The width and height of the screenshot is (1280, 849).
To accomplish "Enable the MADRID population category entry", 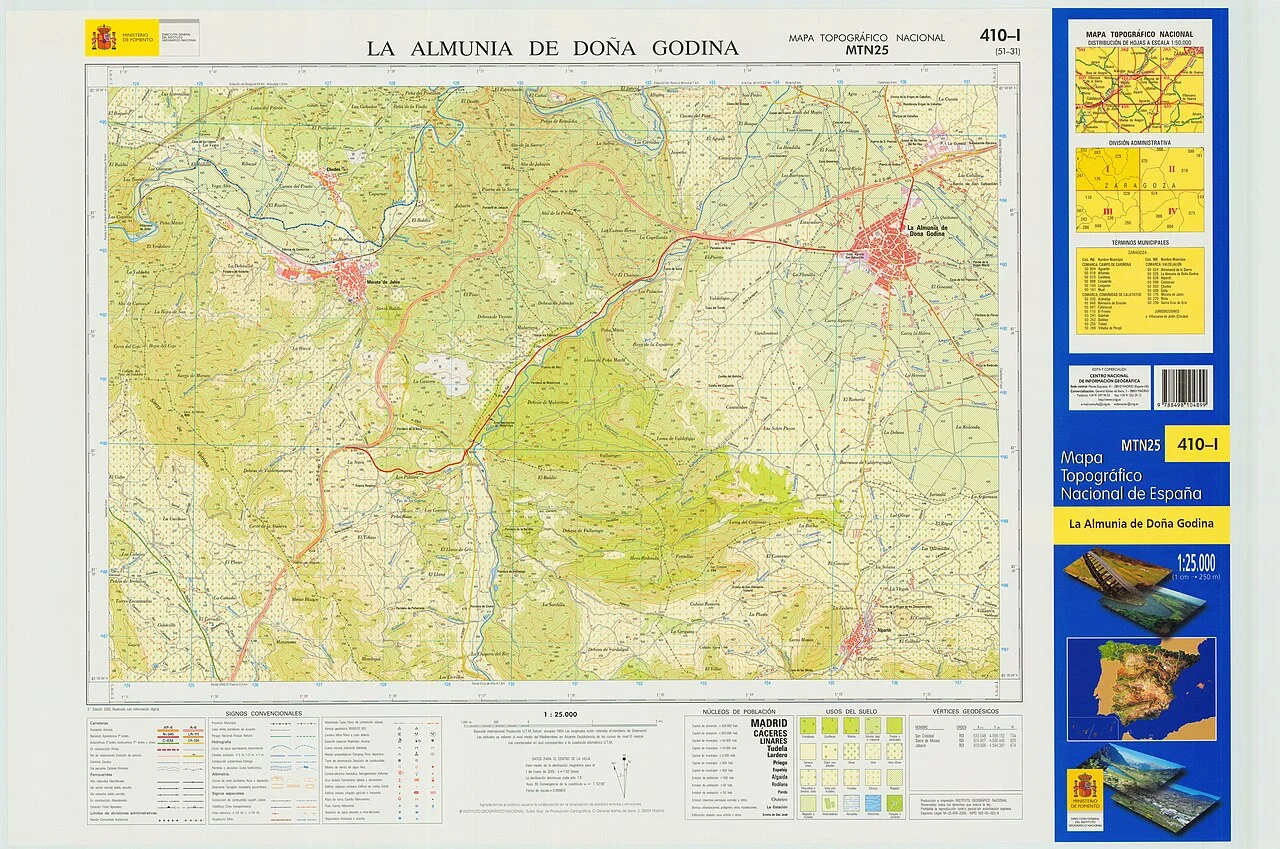I will [769, 723].
